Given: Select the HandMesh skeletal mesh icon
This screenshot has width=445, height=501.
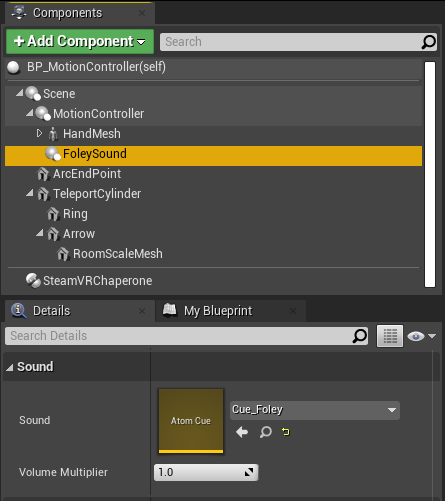Looking at the screenshot, I should pyautogui.click(x=53, y=134).
